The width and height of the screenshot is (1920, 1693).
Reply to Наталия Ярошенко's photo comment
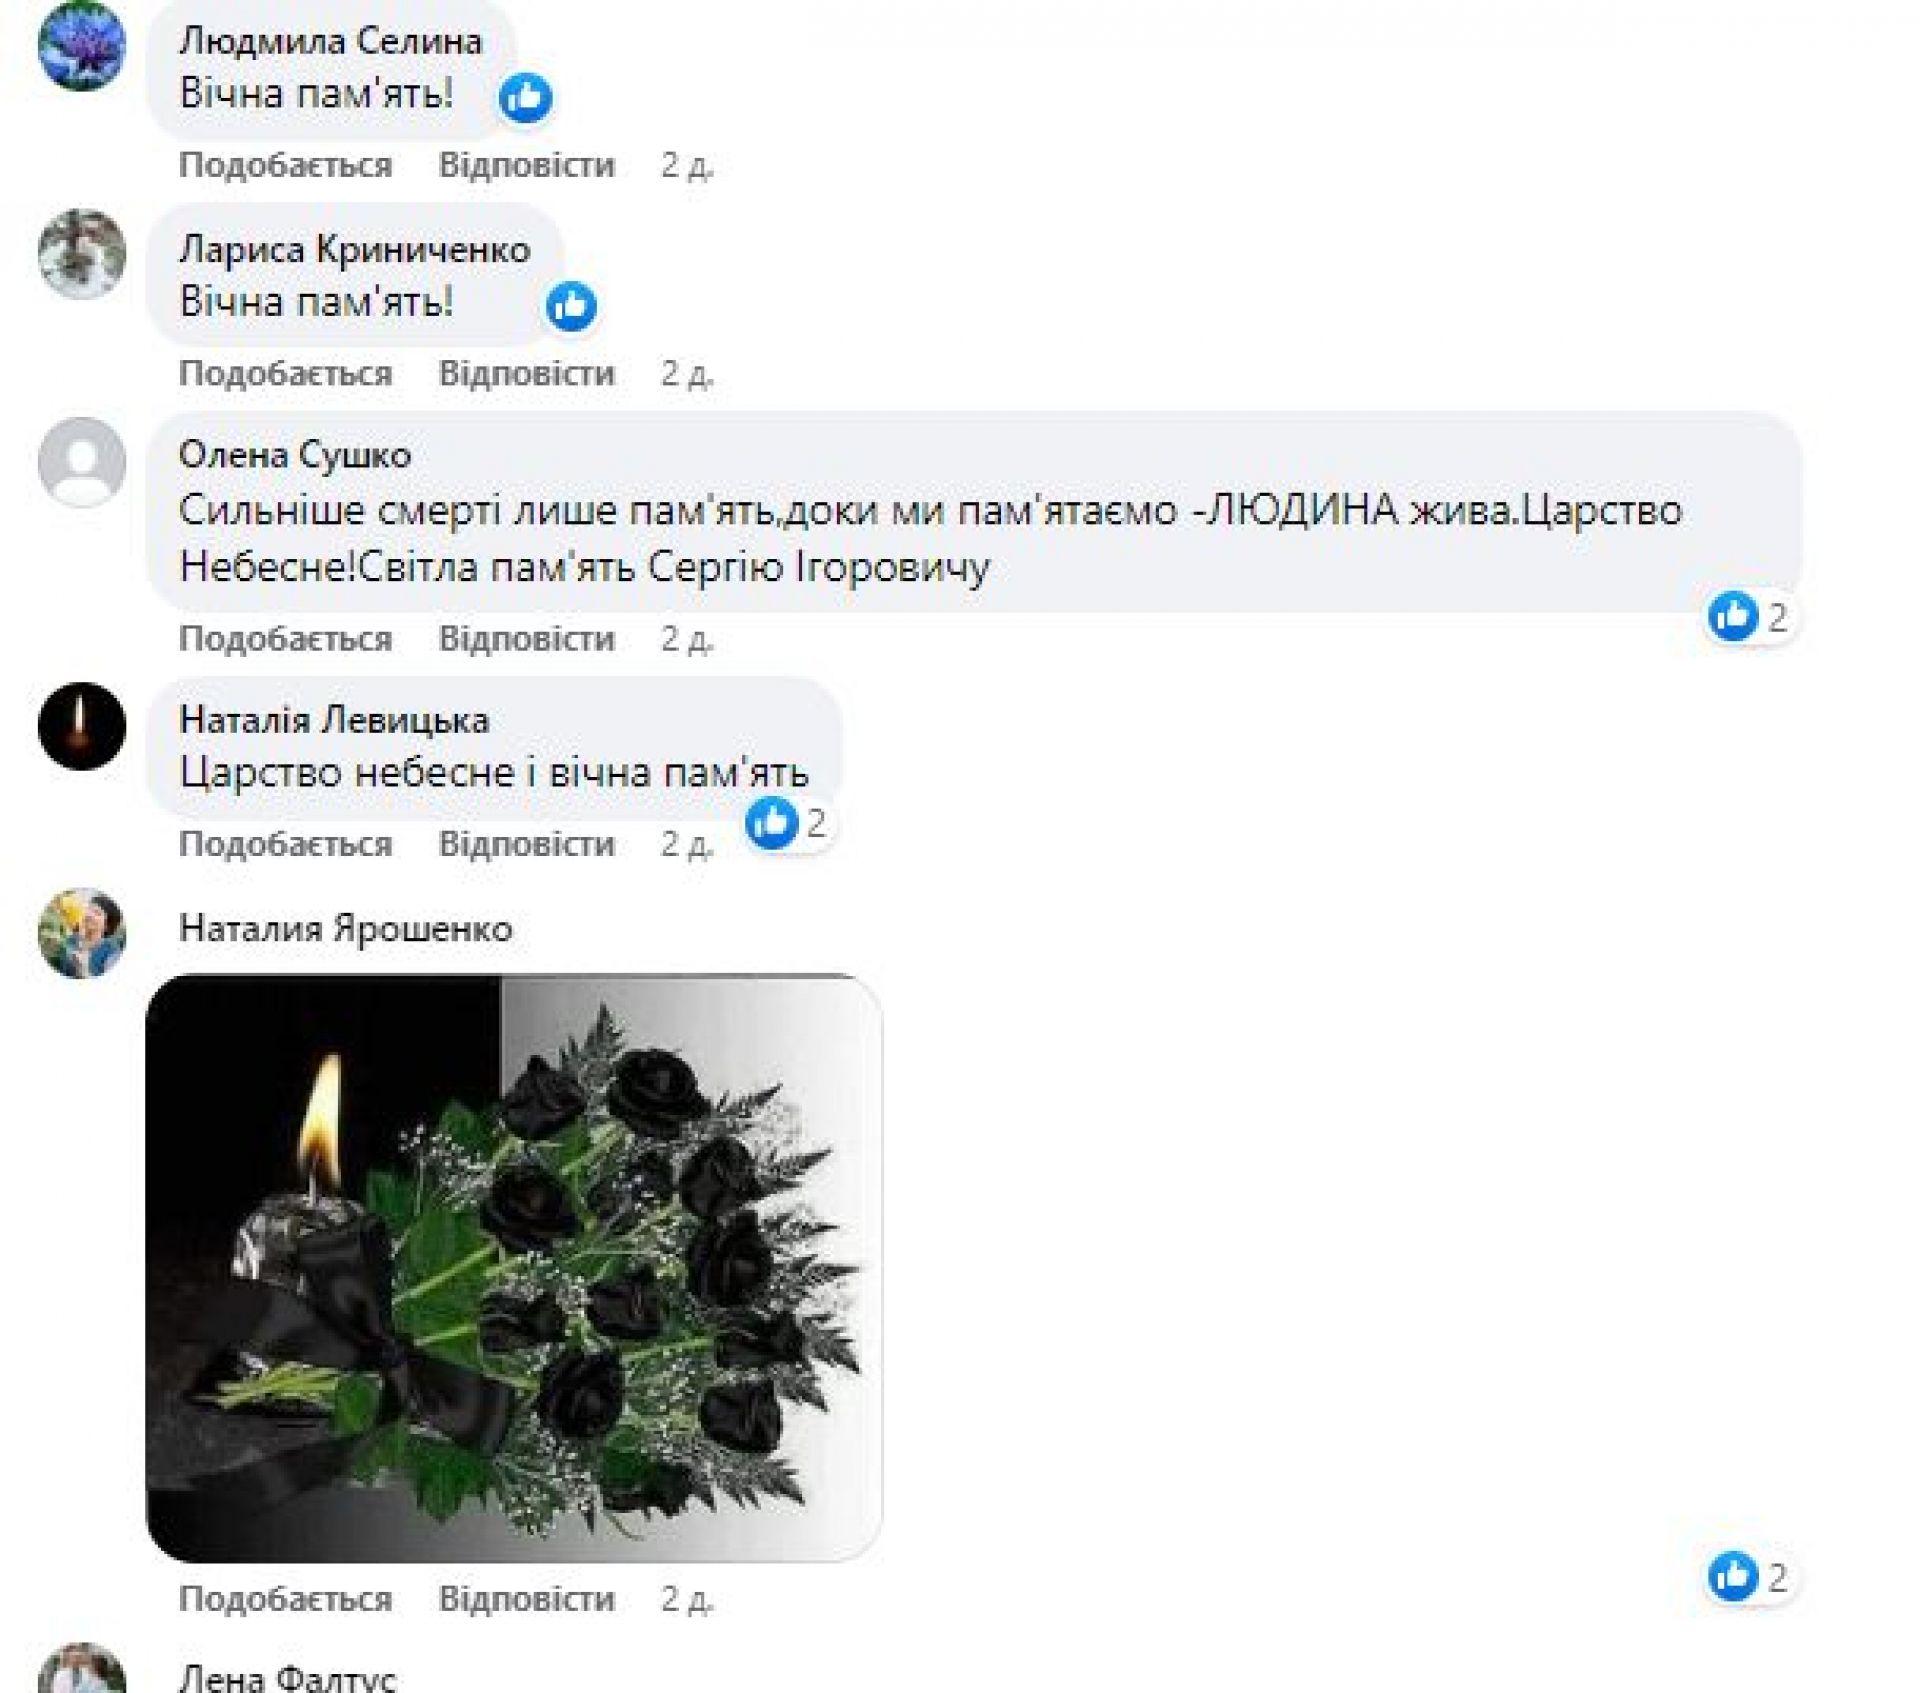(526, 1599)
